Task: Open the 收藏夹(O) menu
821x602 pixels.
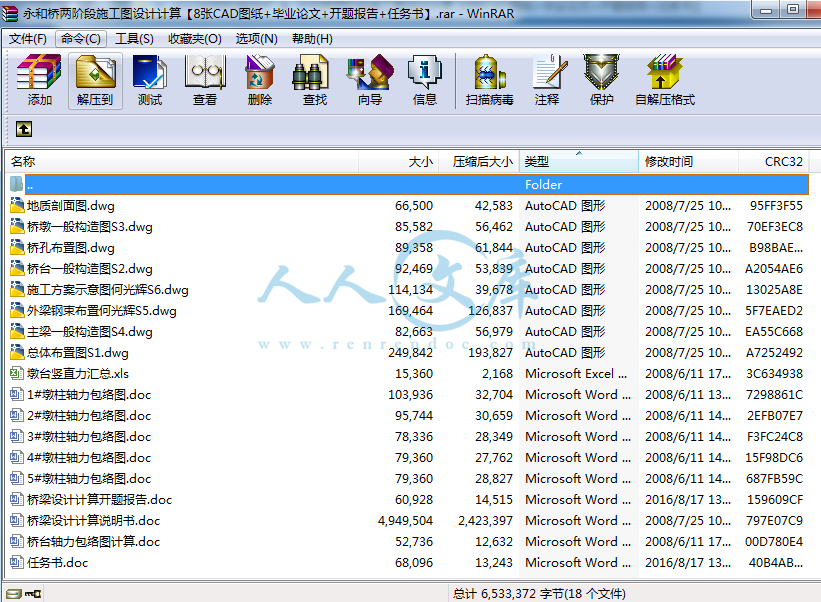Action: point(195,39)
